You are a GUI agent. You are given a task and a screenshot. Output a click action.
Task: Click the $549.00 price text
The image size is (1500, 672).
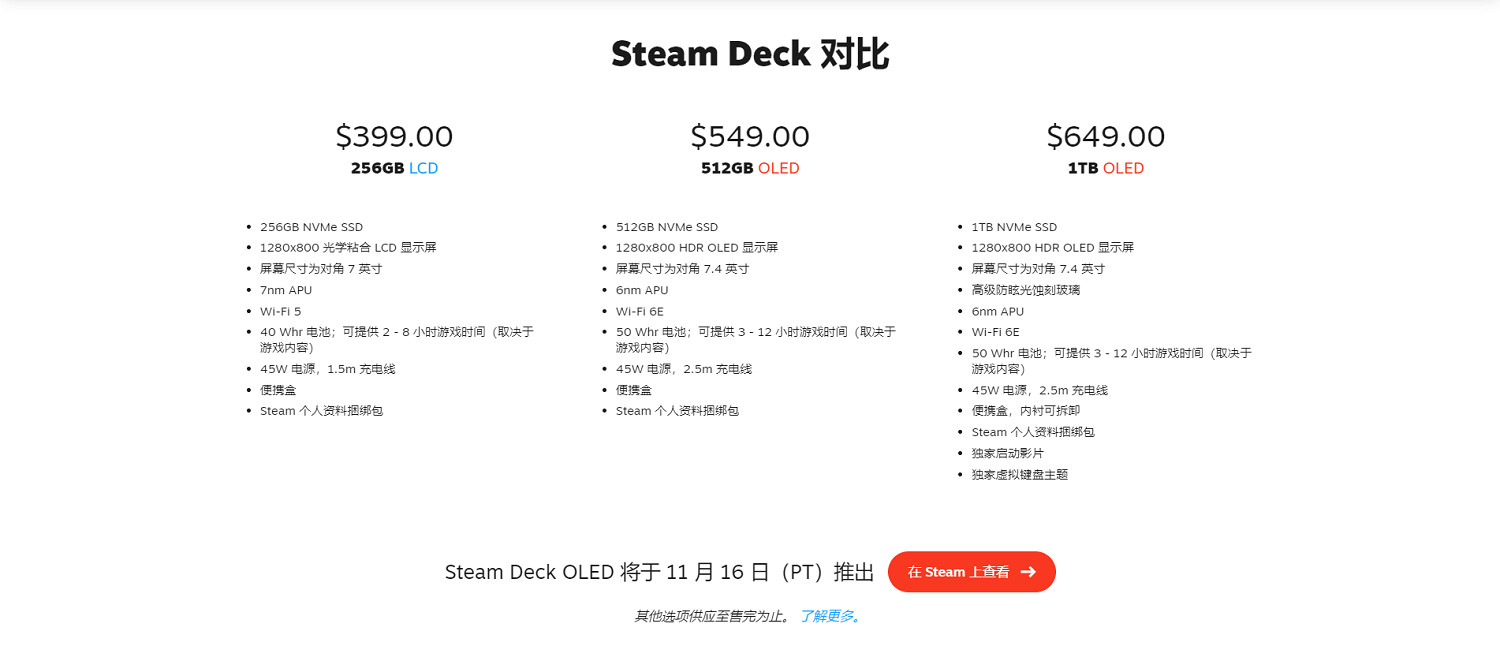tap(750, 136)
